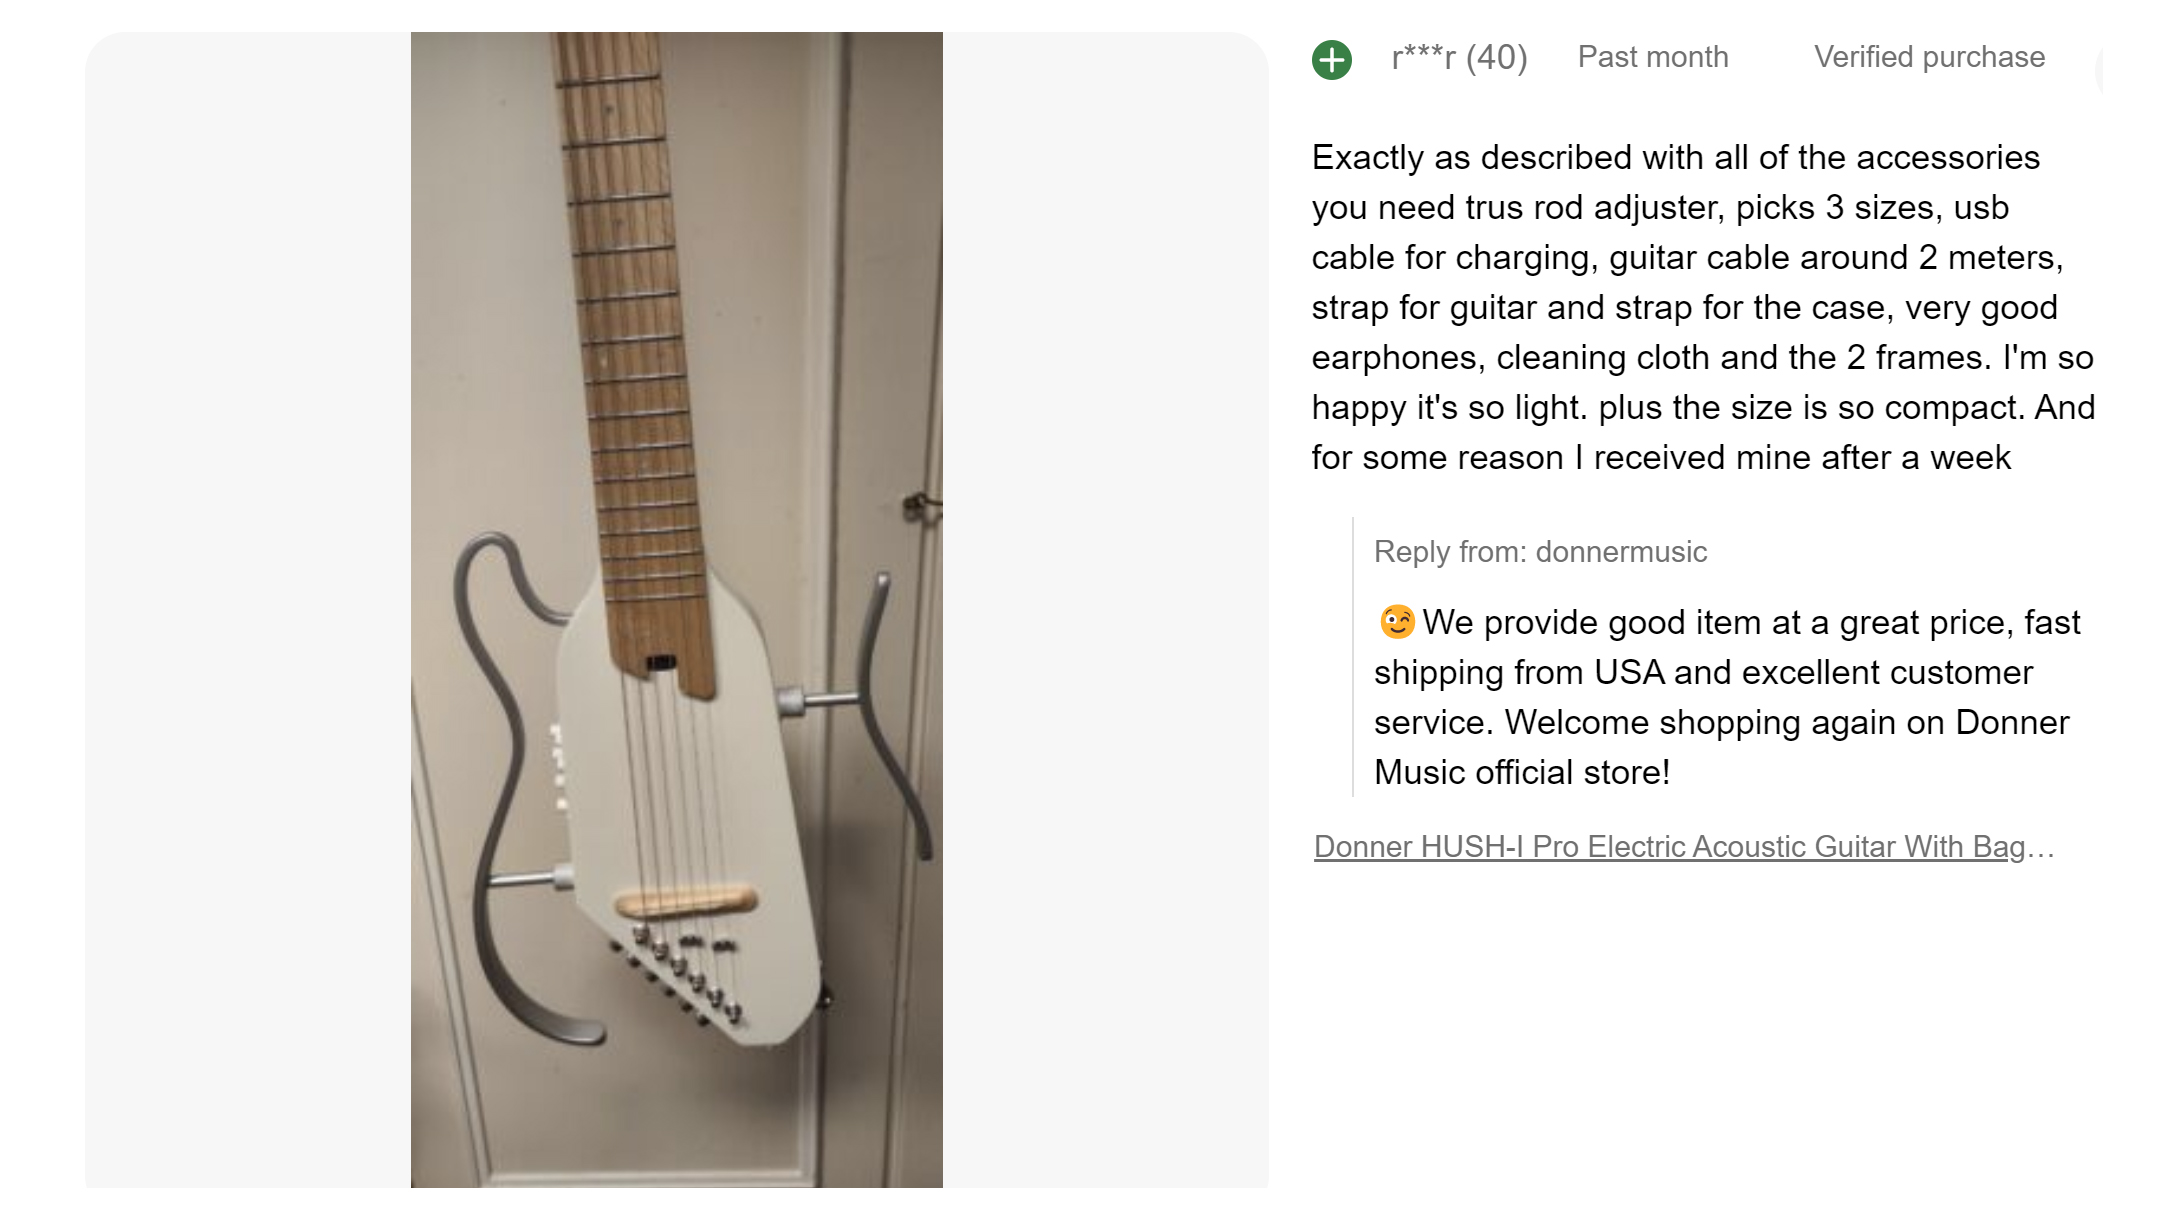
Task: Click the ellipsis ending the truncated product title
Action: pyautogui.click(x=2043, y=848)
